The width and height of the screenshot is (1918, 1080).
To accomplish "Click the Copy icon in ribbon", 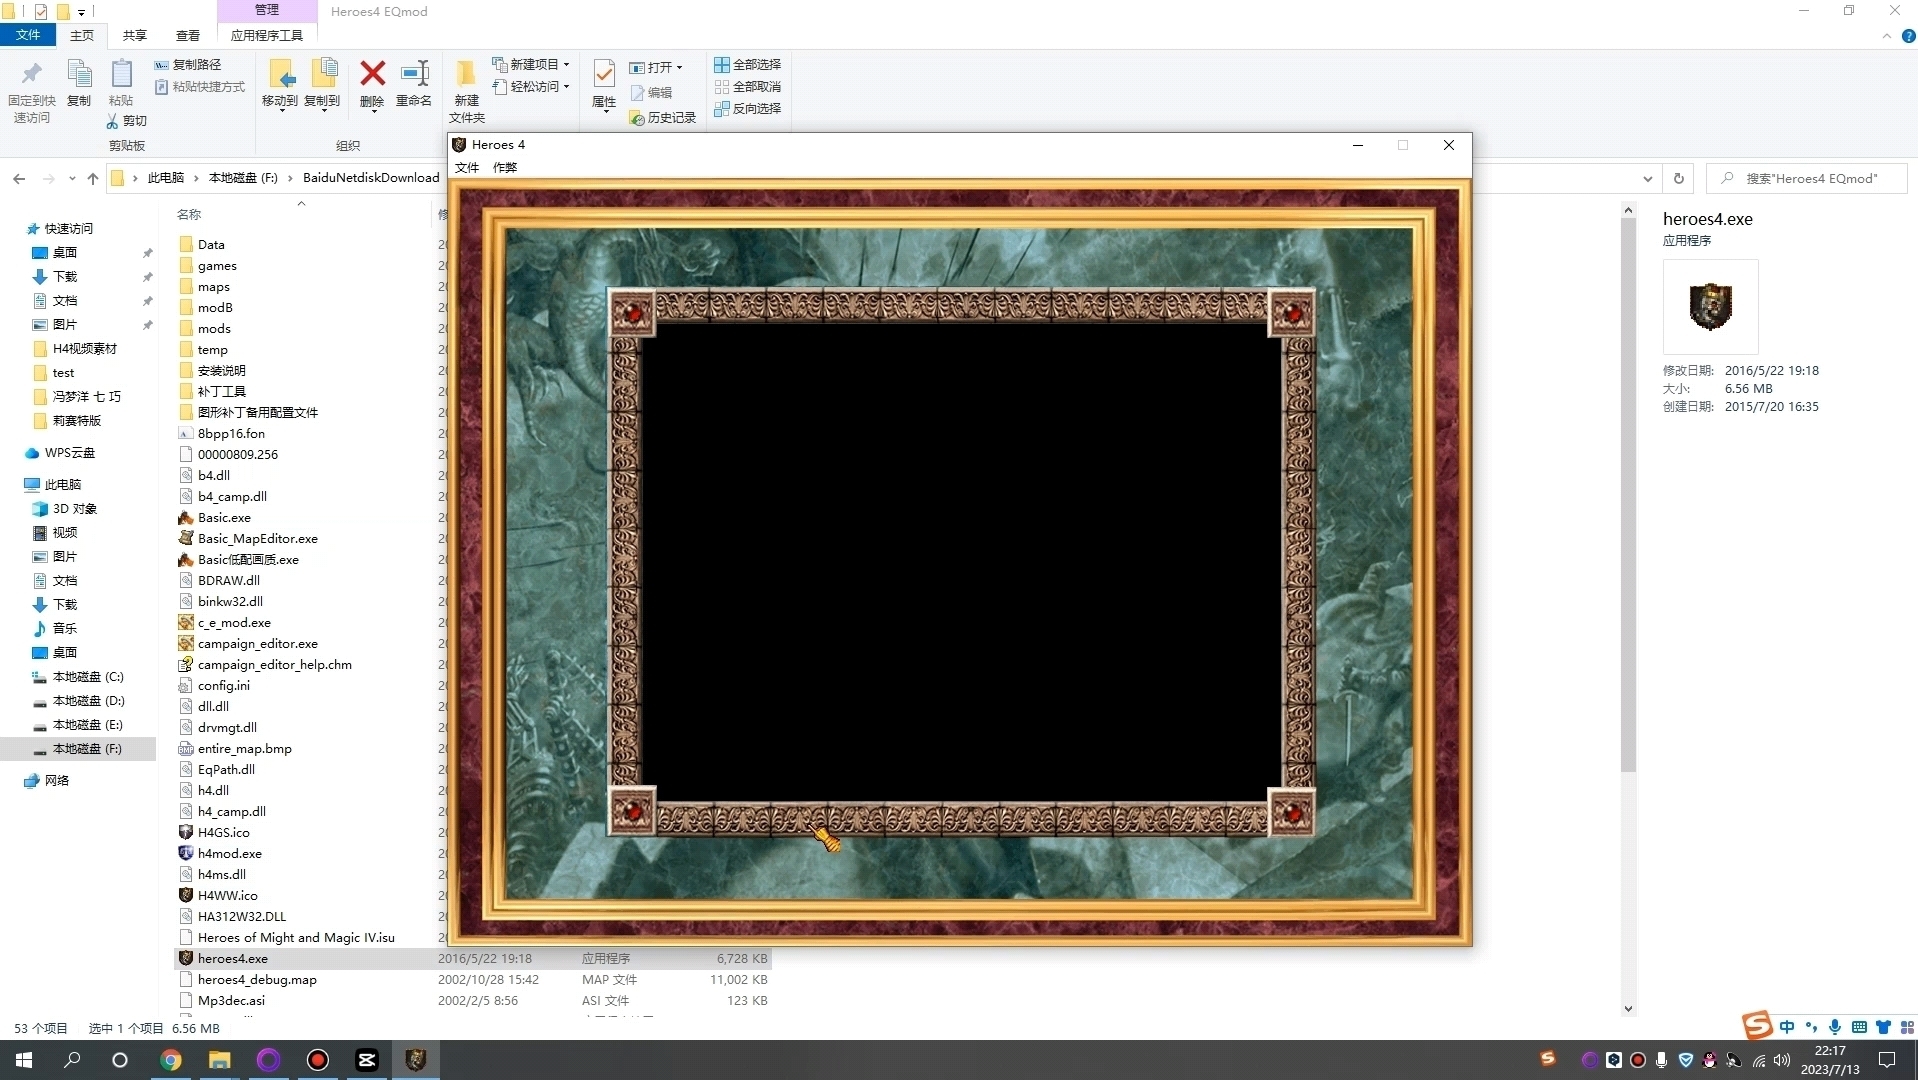I will click(79, 75).
